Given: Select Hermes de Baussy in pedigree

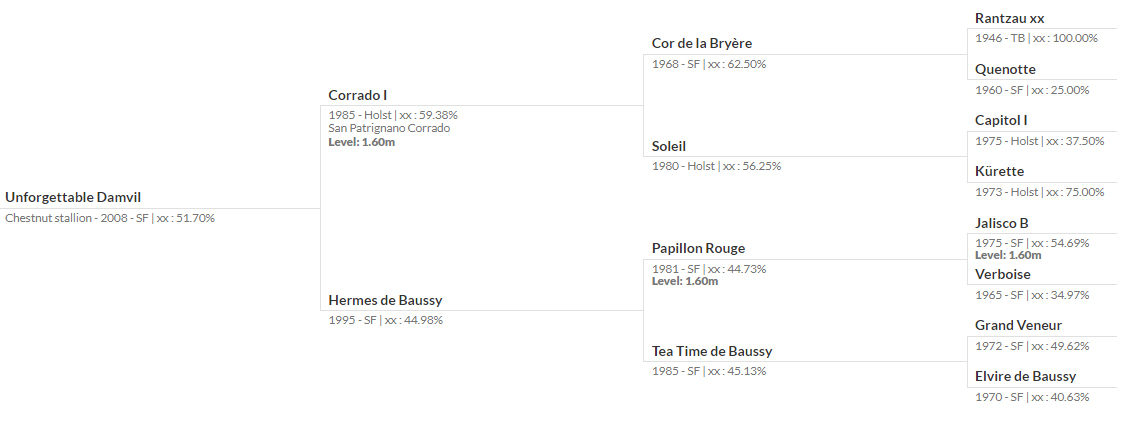Looking at the screenshot, I should click(x=386, y=300).
